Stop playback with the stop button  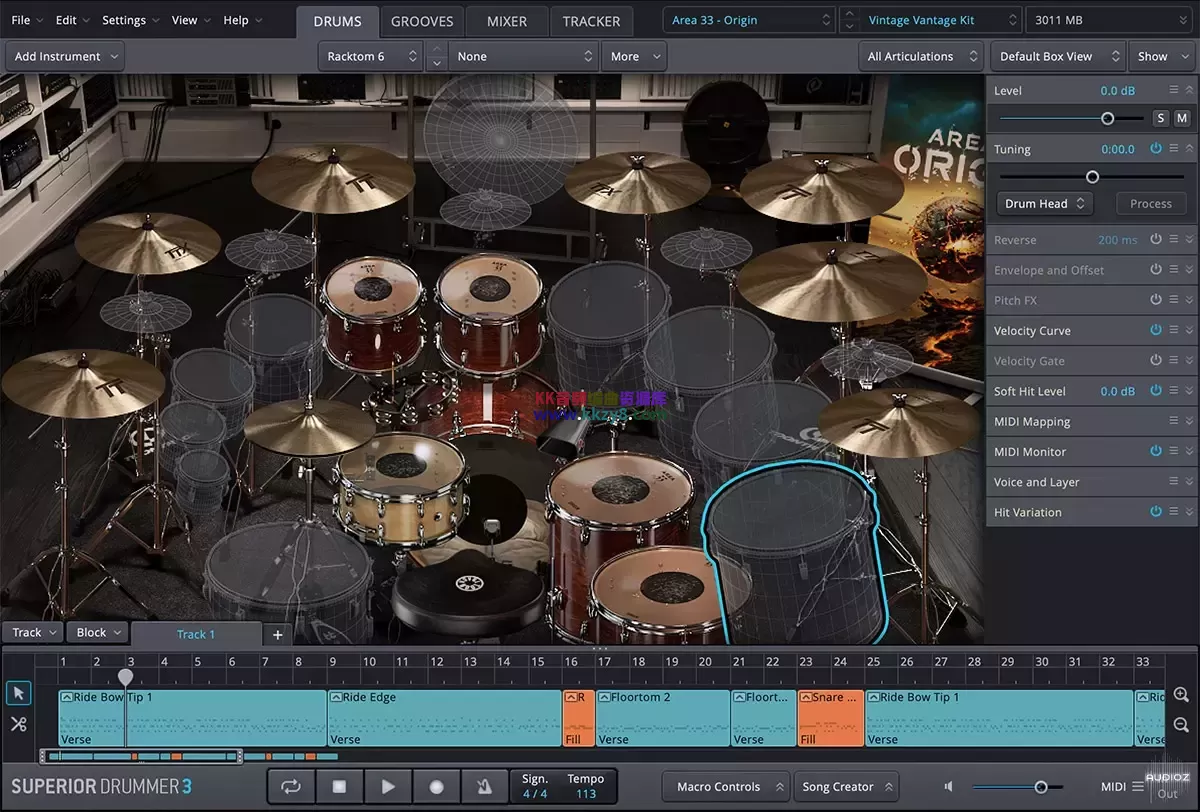pos(339,787)
